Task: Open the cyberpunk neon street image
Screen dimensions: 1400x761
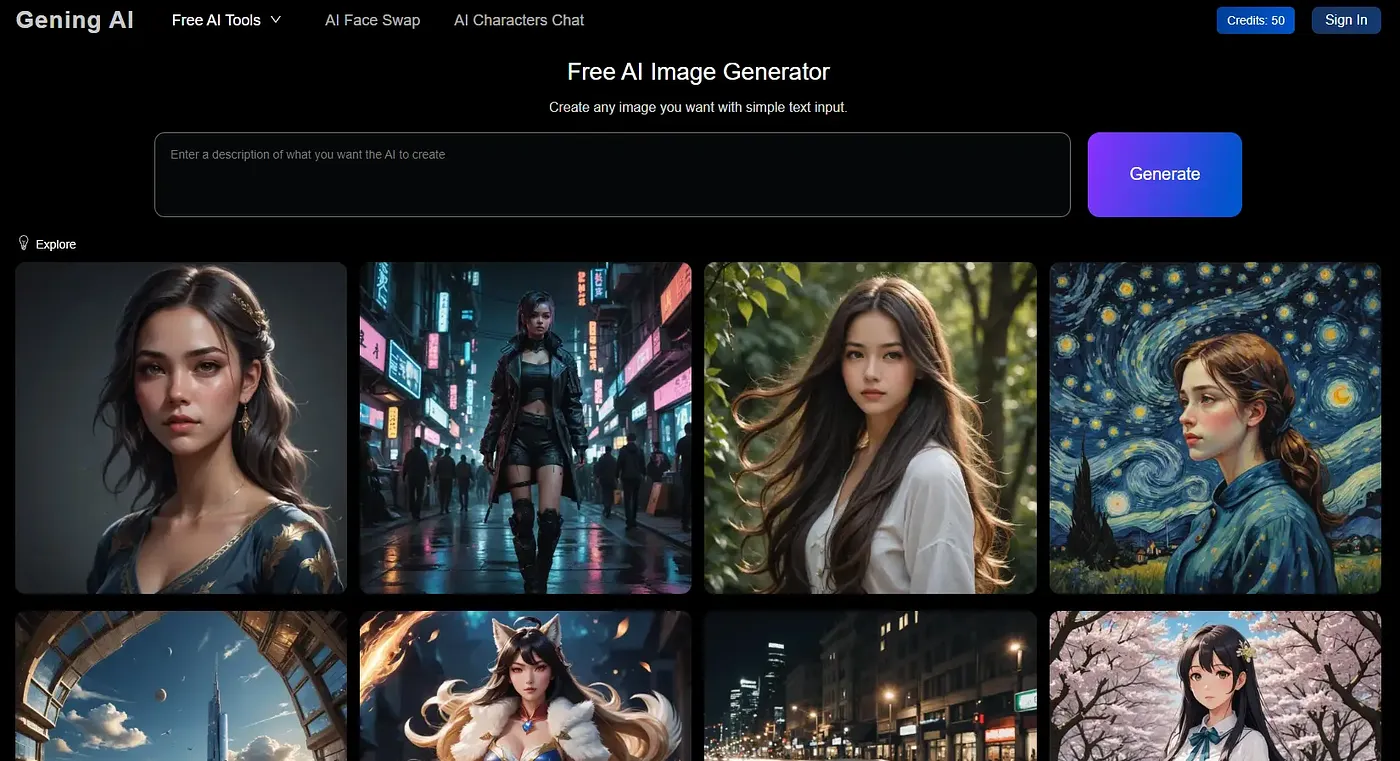Action: click(526, 428)
